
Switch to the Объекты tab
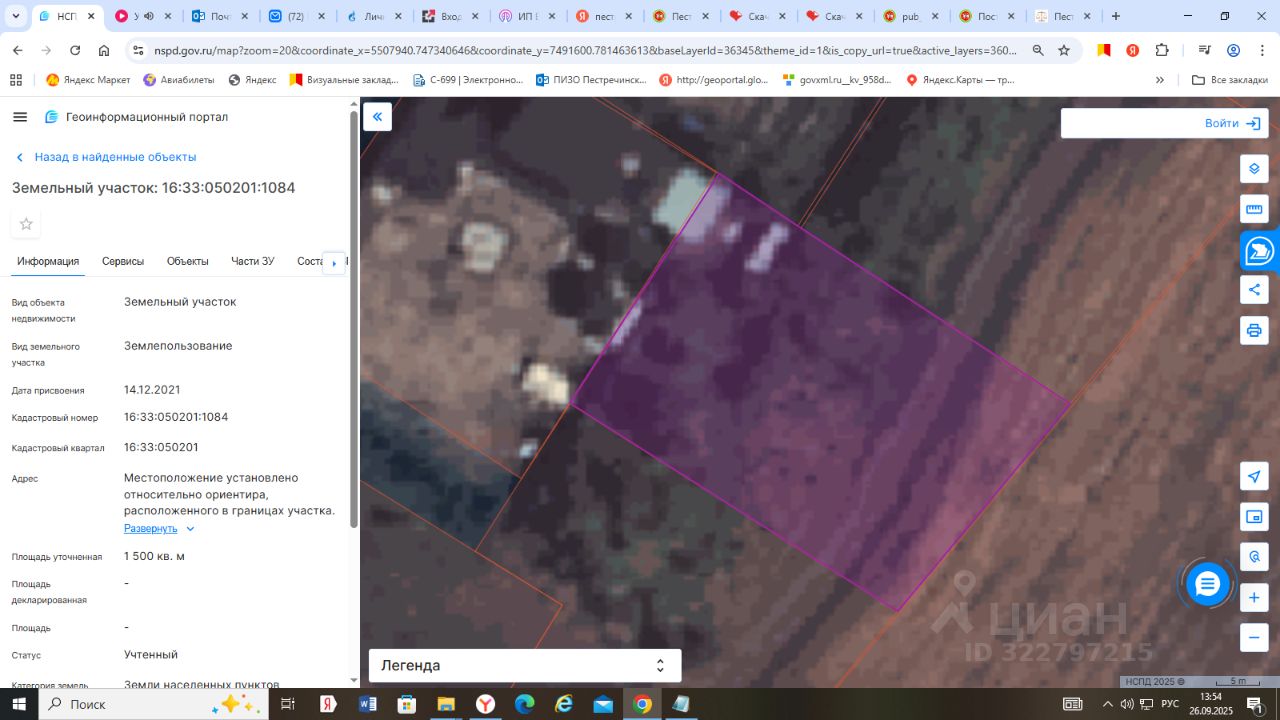pyautogui.click(x=188, y=261)
